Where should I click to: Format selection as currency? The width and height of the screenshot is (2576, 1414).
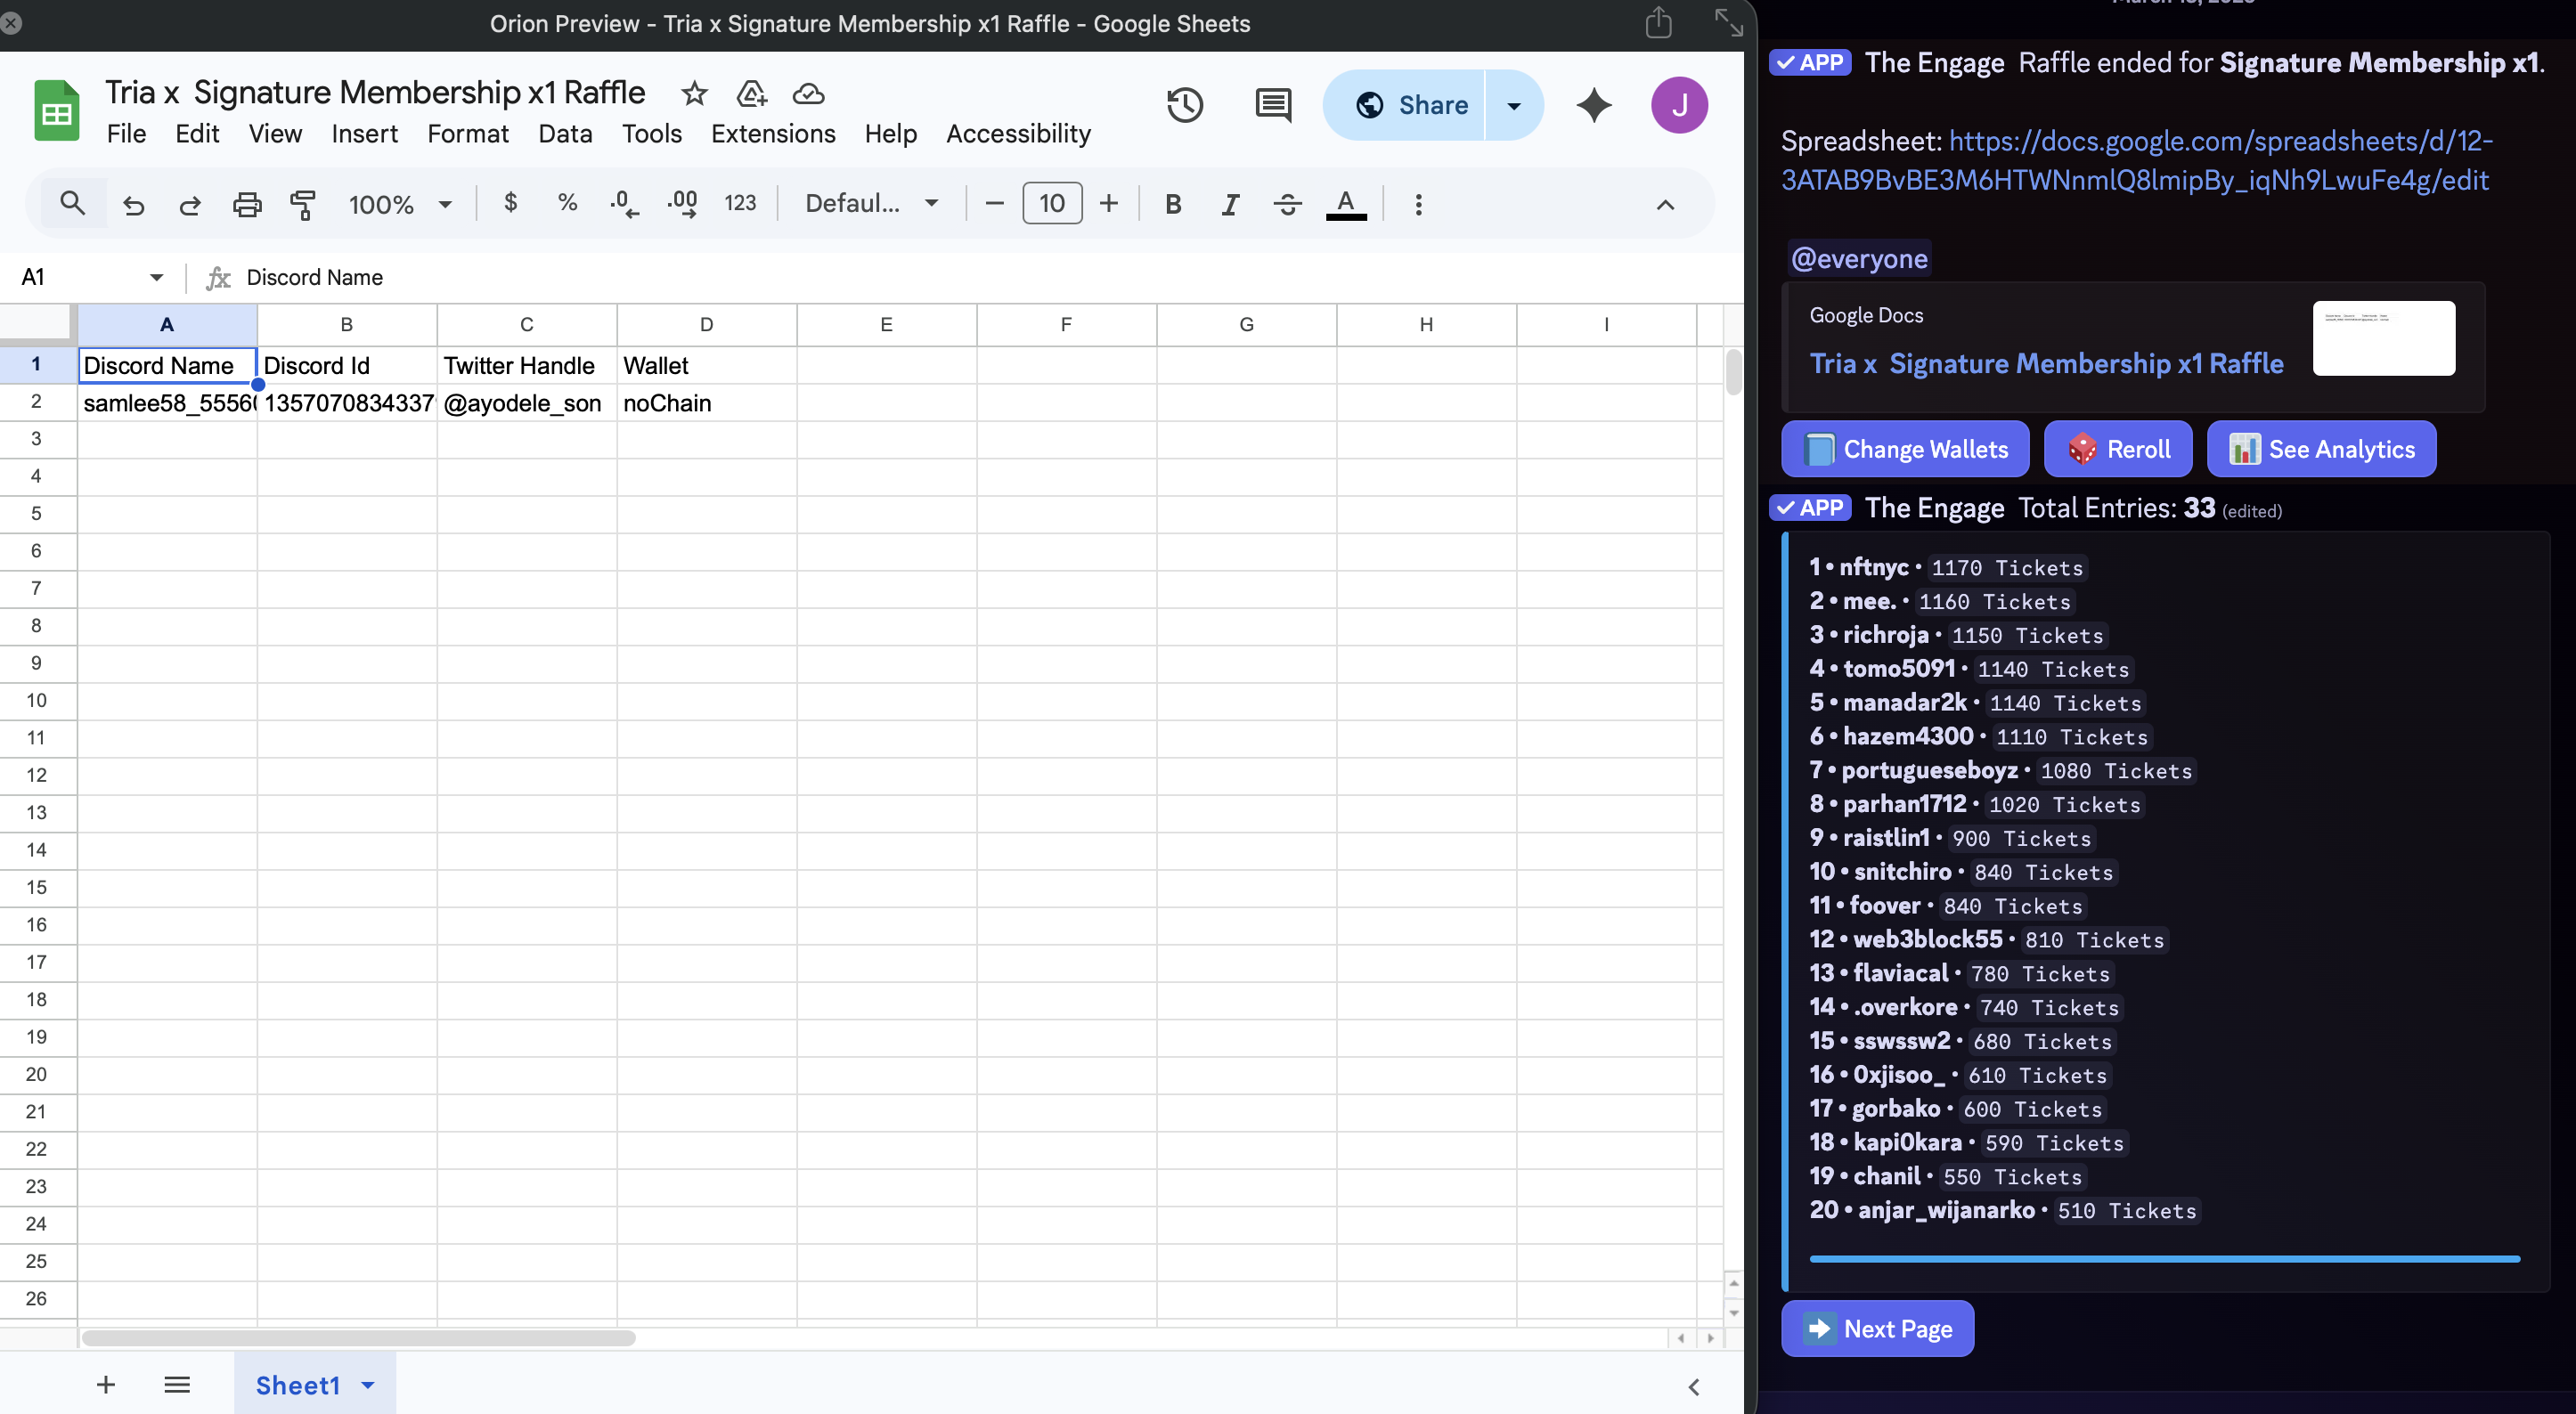click(510, 203)
